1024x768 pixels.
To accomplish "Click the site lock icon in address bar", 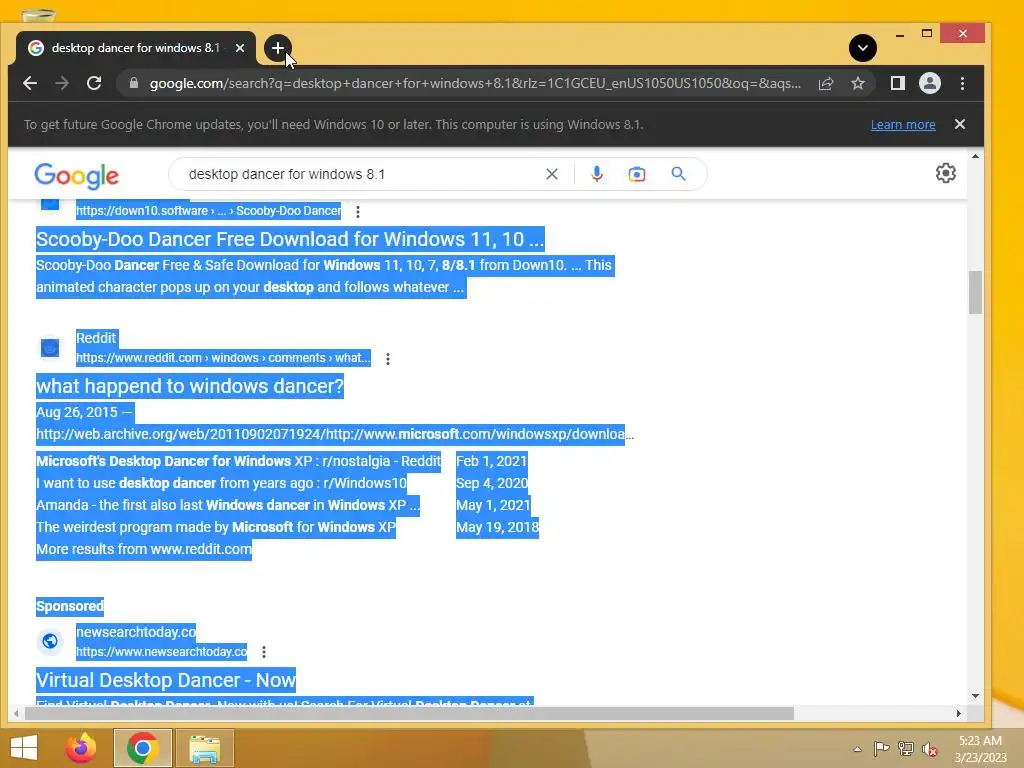I will pos(134,83).
